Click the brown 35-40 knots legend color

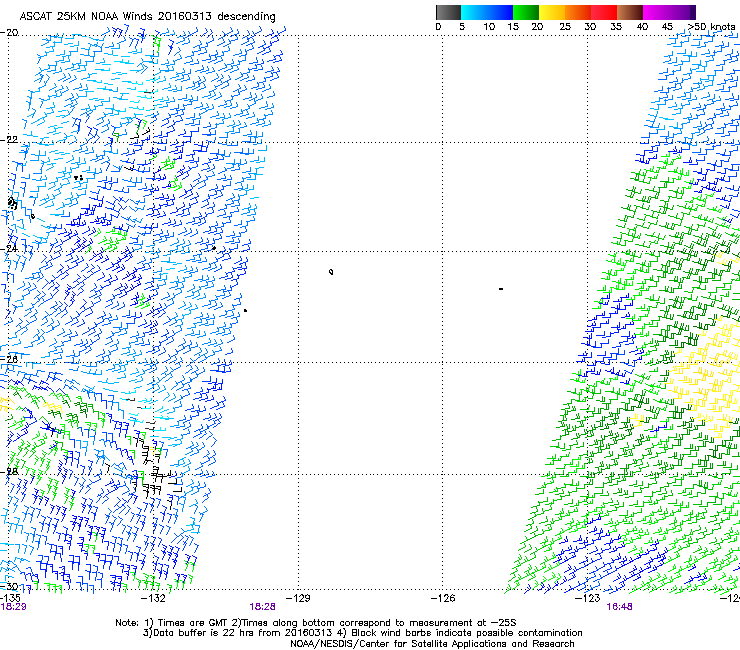tap(630, 12)
